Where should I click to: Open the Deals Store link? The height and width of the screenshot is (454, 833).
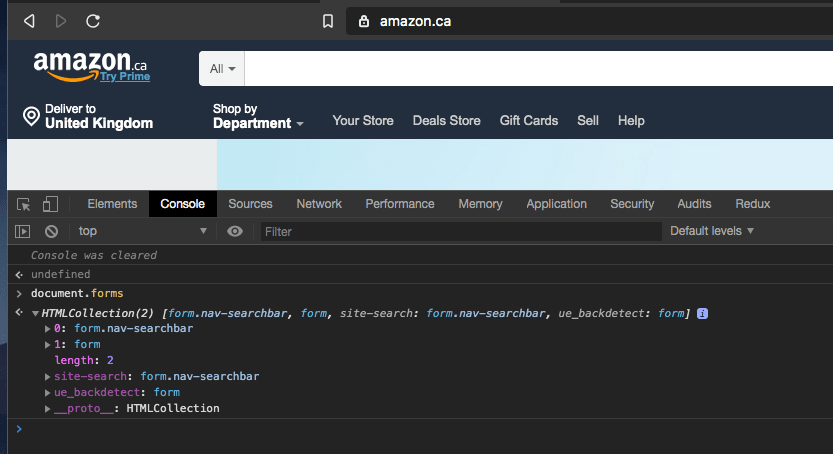coord(446,121)
